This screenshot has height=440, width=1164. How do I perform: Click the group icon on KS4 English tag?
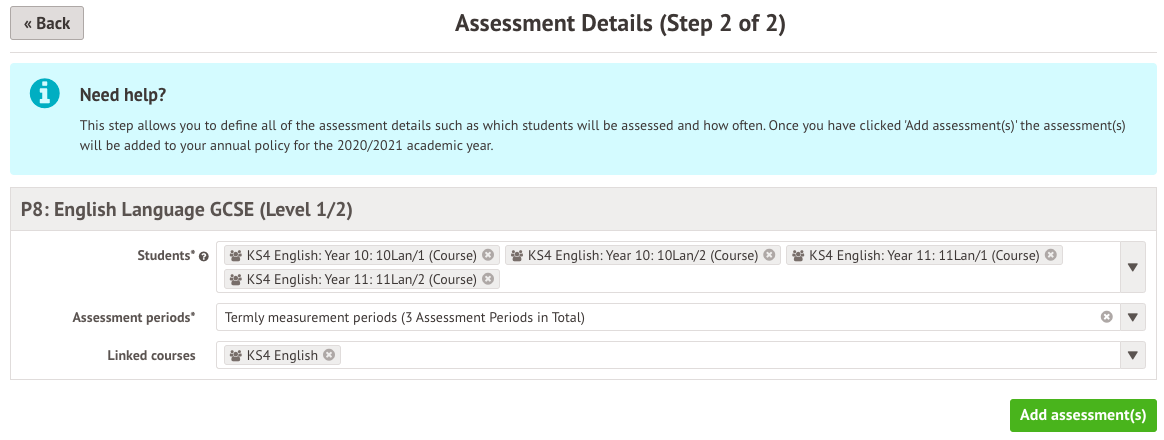[x=236, y=355]
